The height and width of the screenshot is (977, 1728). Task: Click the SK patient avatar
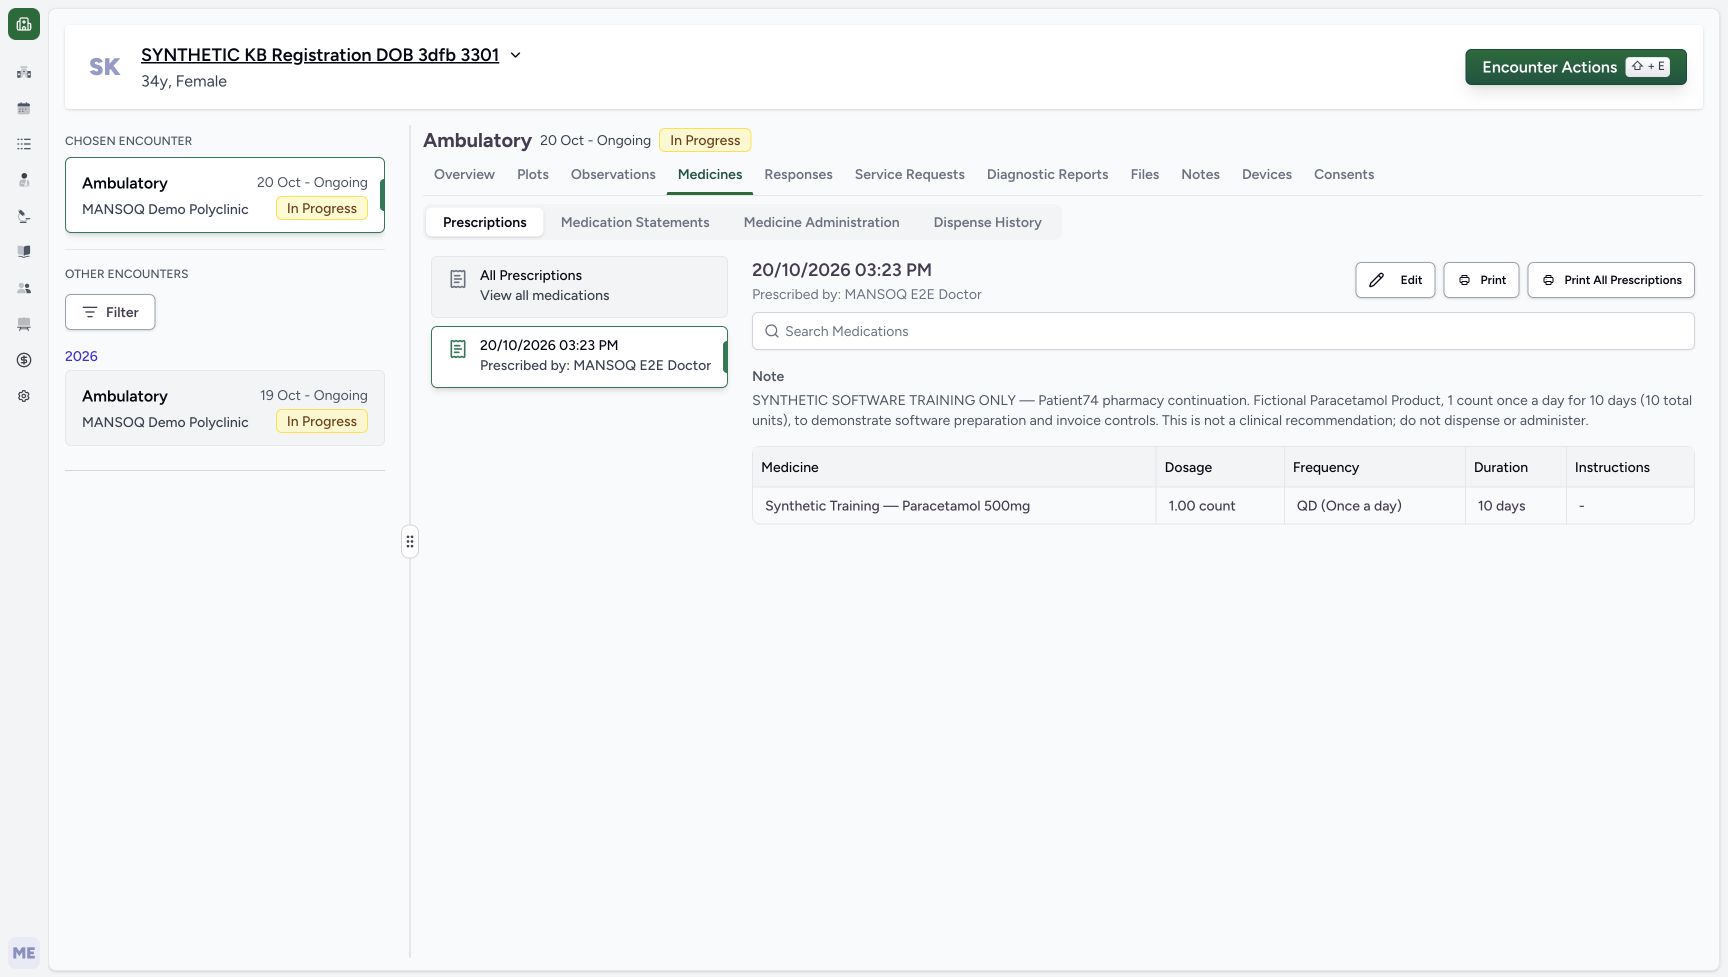[105, 67]
